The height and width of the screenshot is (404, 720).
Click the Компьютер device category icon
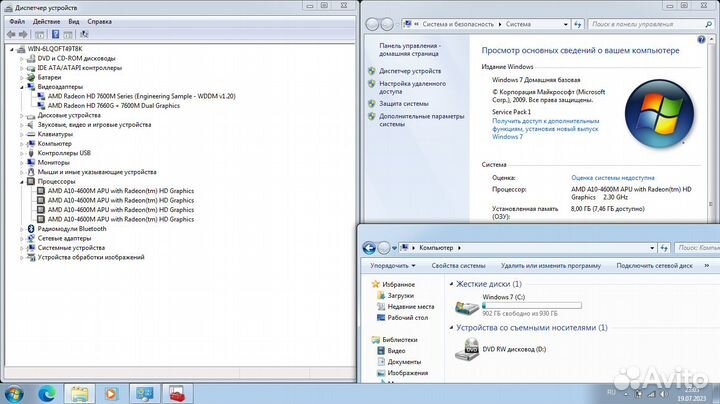31,144
